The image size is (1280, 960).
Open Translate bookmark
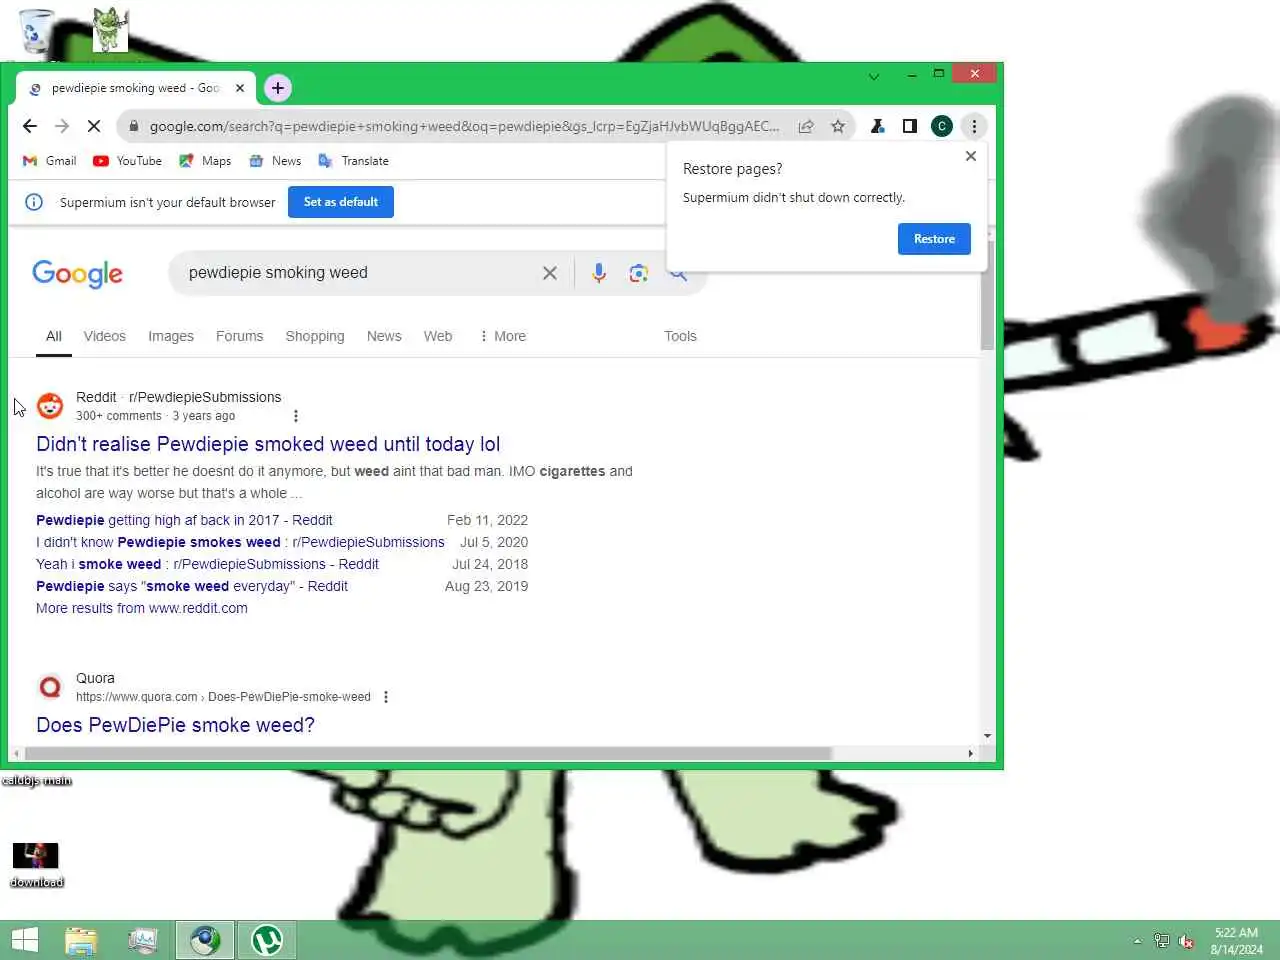click(353, 161)
